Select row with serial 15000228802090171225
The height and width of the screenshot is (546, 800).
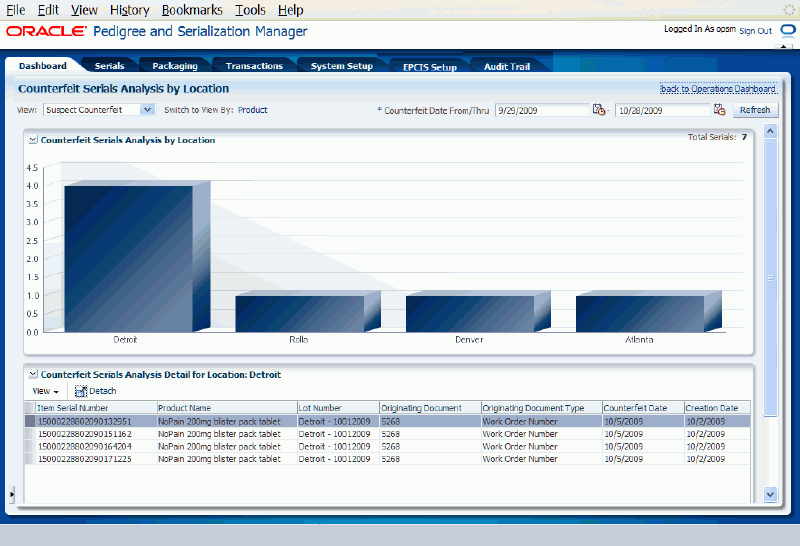point(388,459)
